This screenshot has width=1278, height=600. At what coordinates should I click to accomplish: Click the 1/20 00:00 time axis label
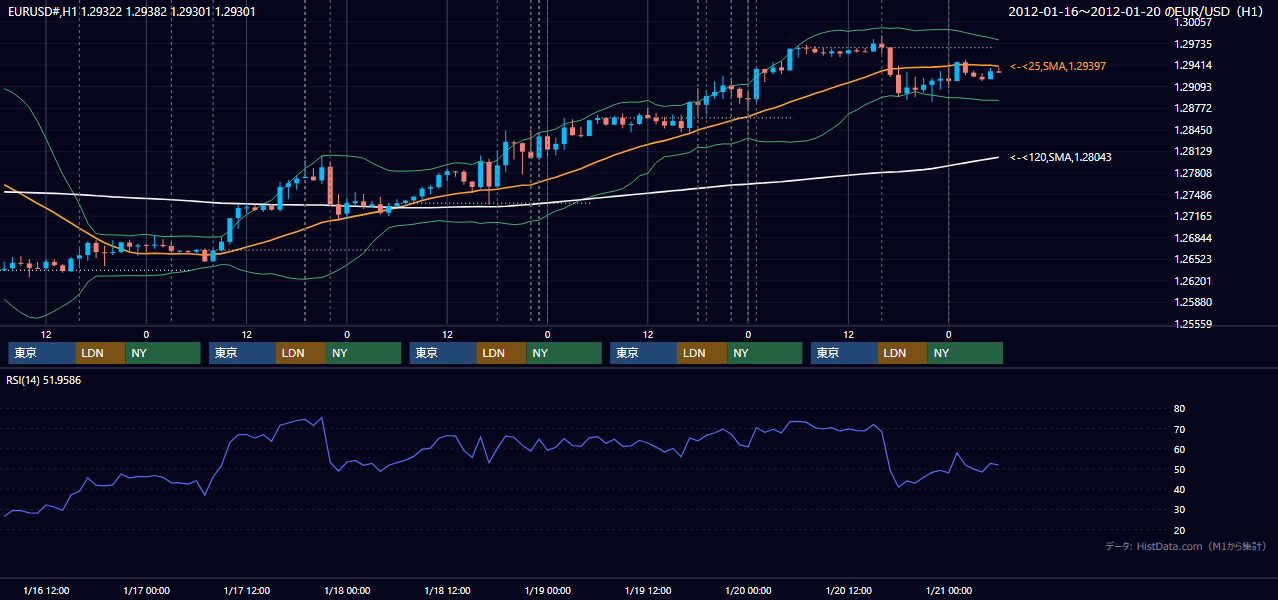[748, 590]
